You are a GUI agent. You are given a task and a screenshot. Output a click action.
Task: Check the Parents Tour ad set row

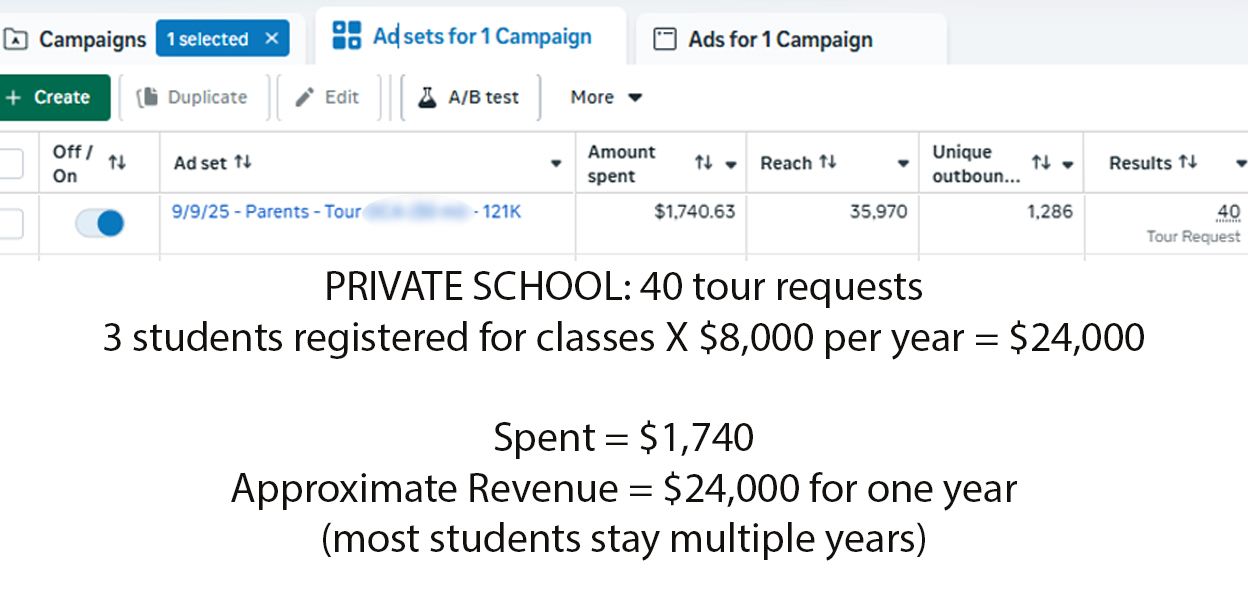pos(10,224)
